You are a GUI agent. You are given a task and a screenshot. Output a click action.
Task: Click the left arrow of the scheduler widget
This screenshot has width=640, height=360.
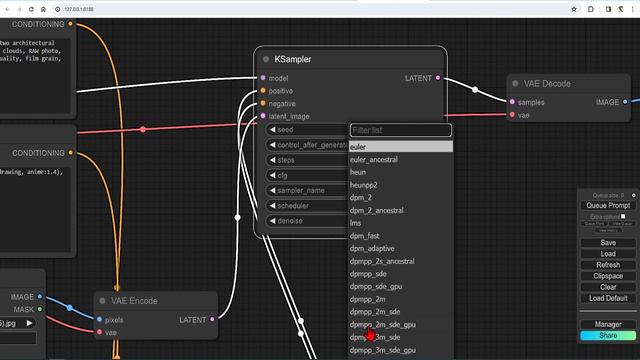pos(272,206)
